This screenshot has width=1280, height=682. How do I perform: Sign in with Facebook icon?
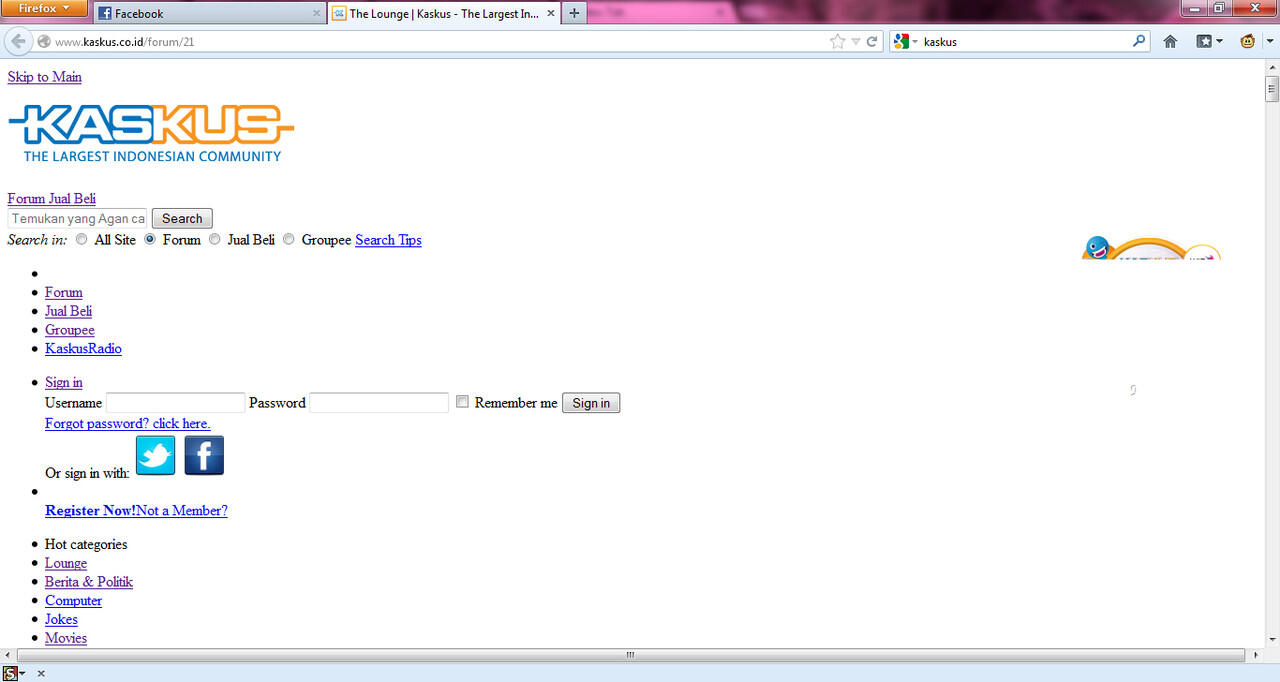(x=204, y=455)
